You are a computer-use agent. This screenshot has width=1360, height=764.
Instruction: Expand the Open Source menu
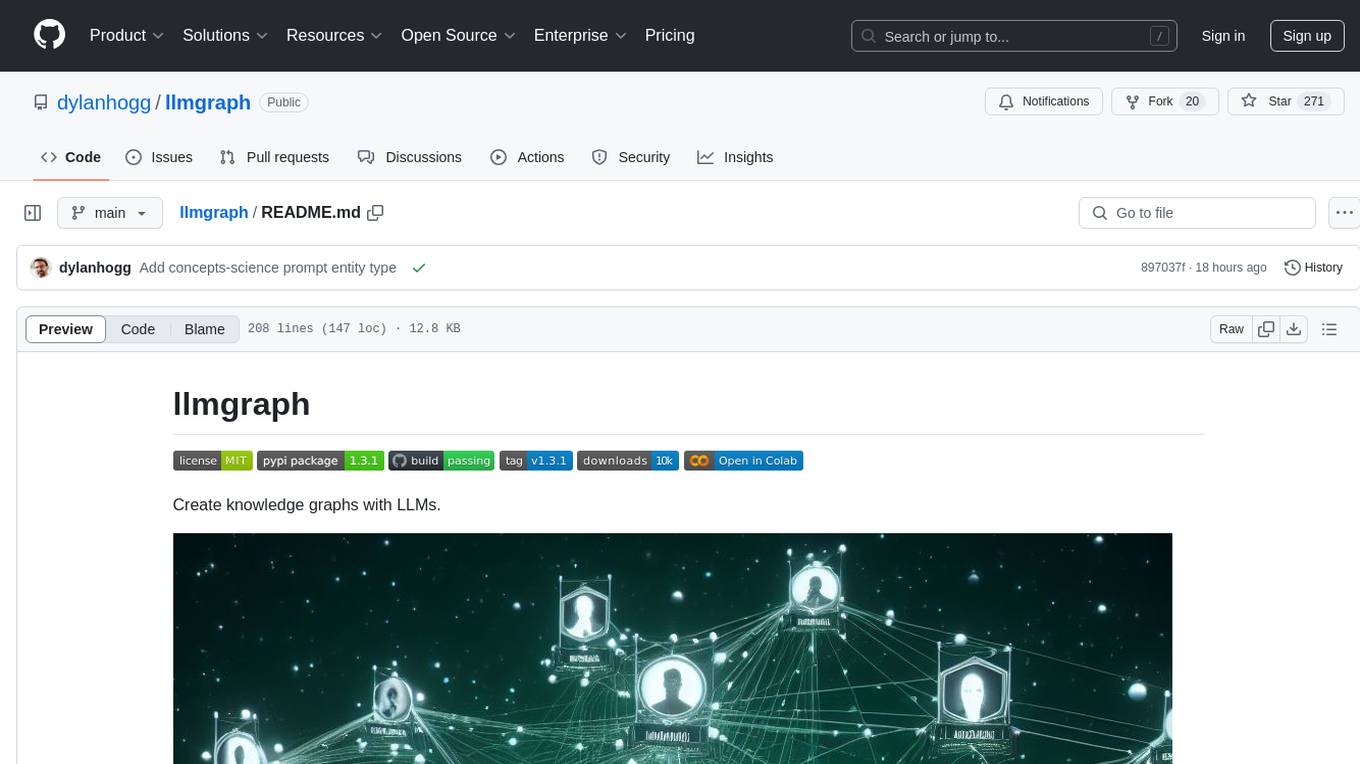tap(458, 35)
